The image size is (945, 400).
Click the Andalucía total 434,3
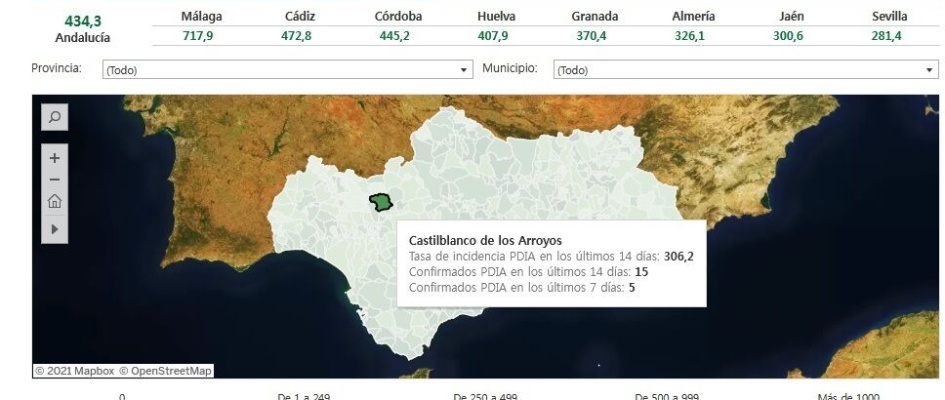pos(83,22)
